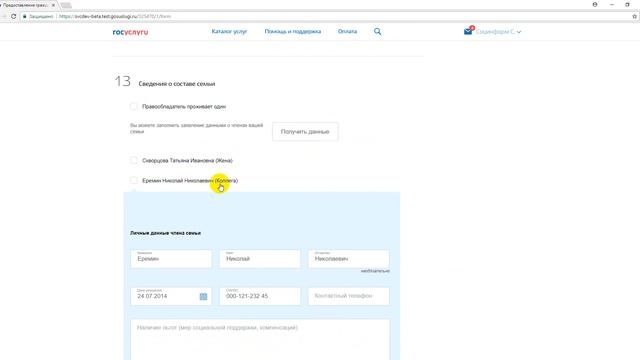Open the calendar date picker
Image resolution: width=640 pixels, height=360 pixels.
[203, 296]
